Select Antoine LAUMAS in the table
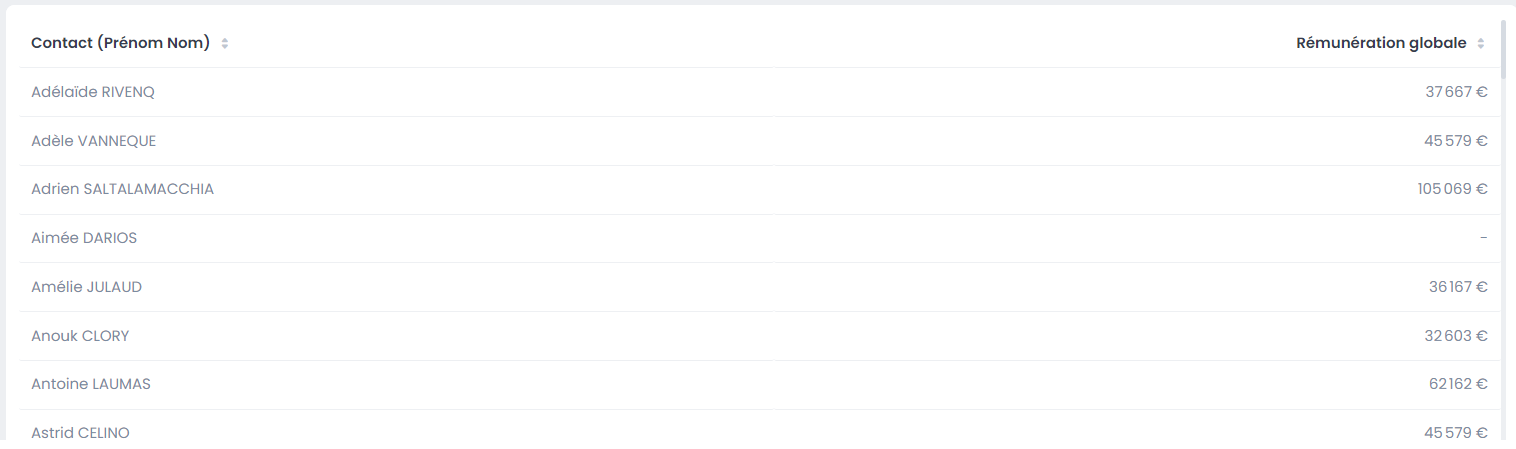The height and width of the screenshot is (449, 1516). (x=91, y=384)
